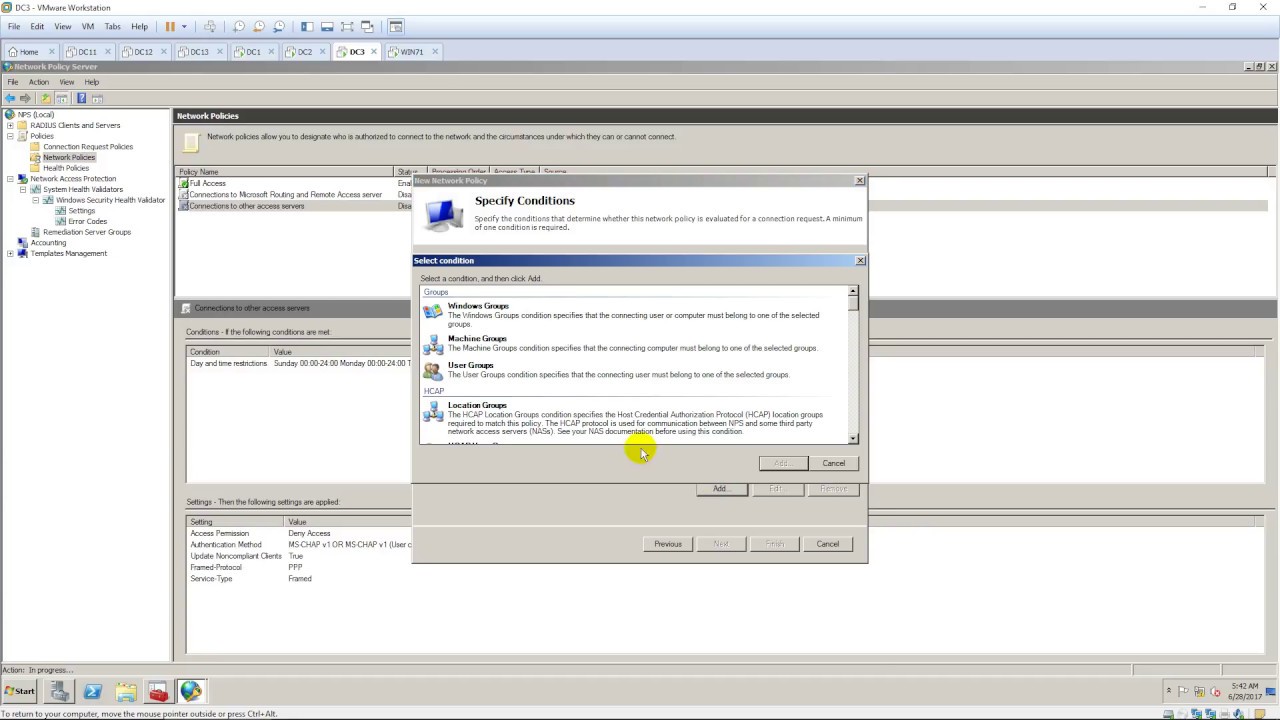Collapse System Health Validators node
The height and width of the screenshot is (720, 1280).
(23, 189)
